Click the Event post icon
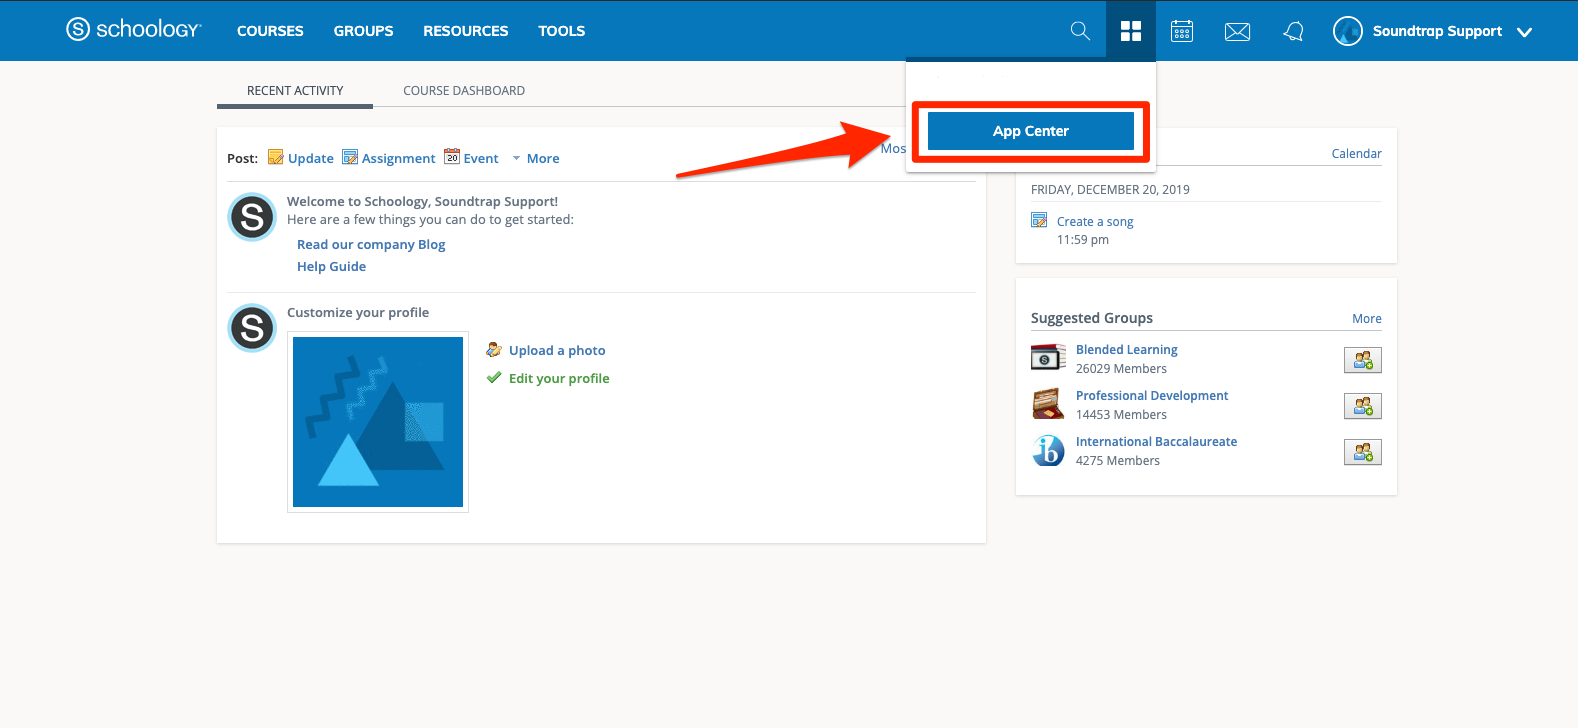1578x728 pixels. [452, 157]
